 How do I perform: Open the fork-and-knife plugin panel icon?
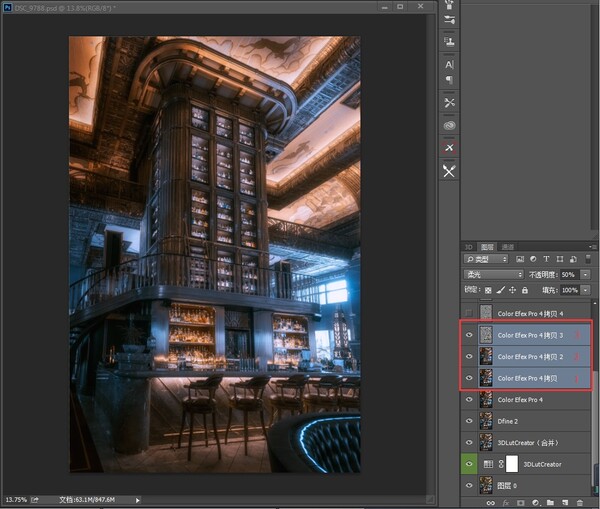click(449, 171)
